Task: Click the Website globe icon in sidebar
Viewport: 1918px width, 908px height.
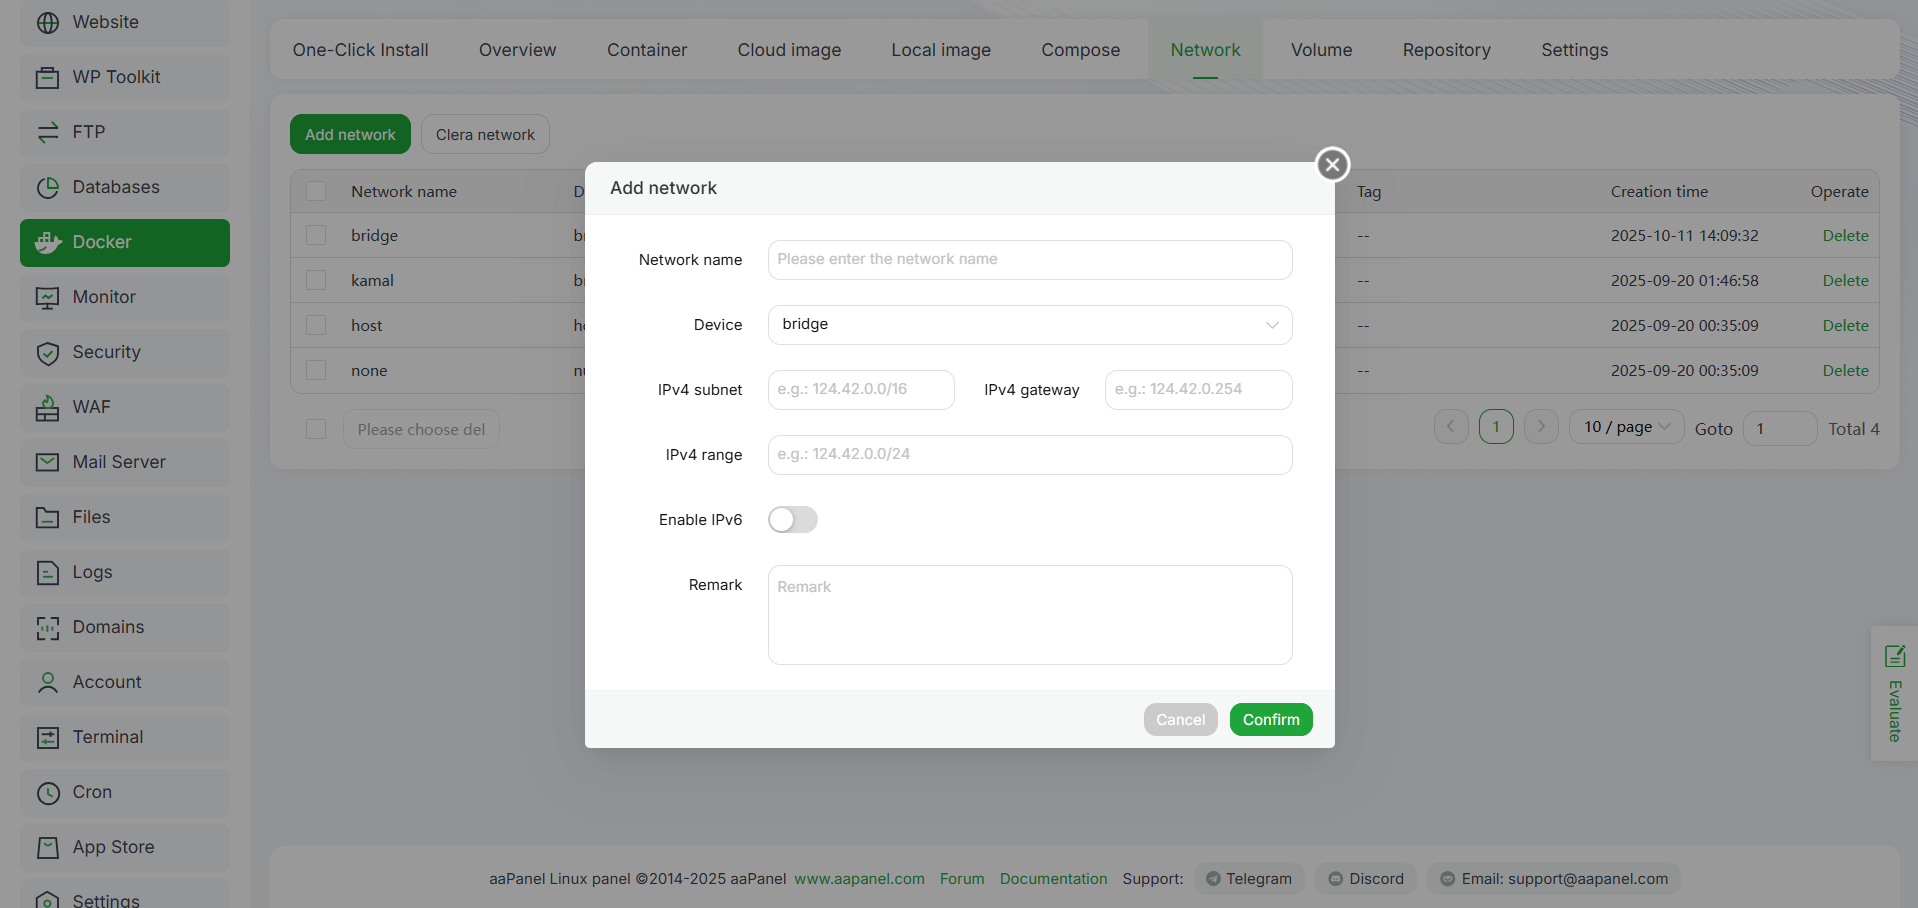Action: click(48, 22)
